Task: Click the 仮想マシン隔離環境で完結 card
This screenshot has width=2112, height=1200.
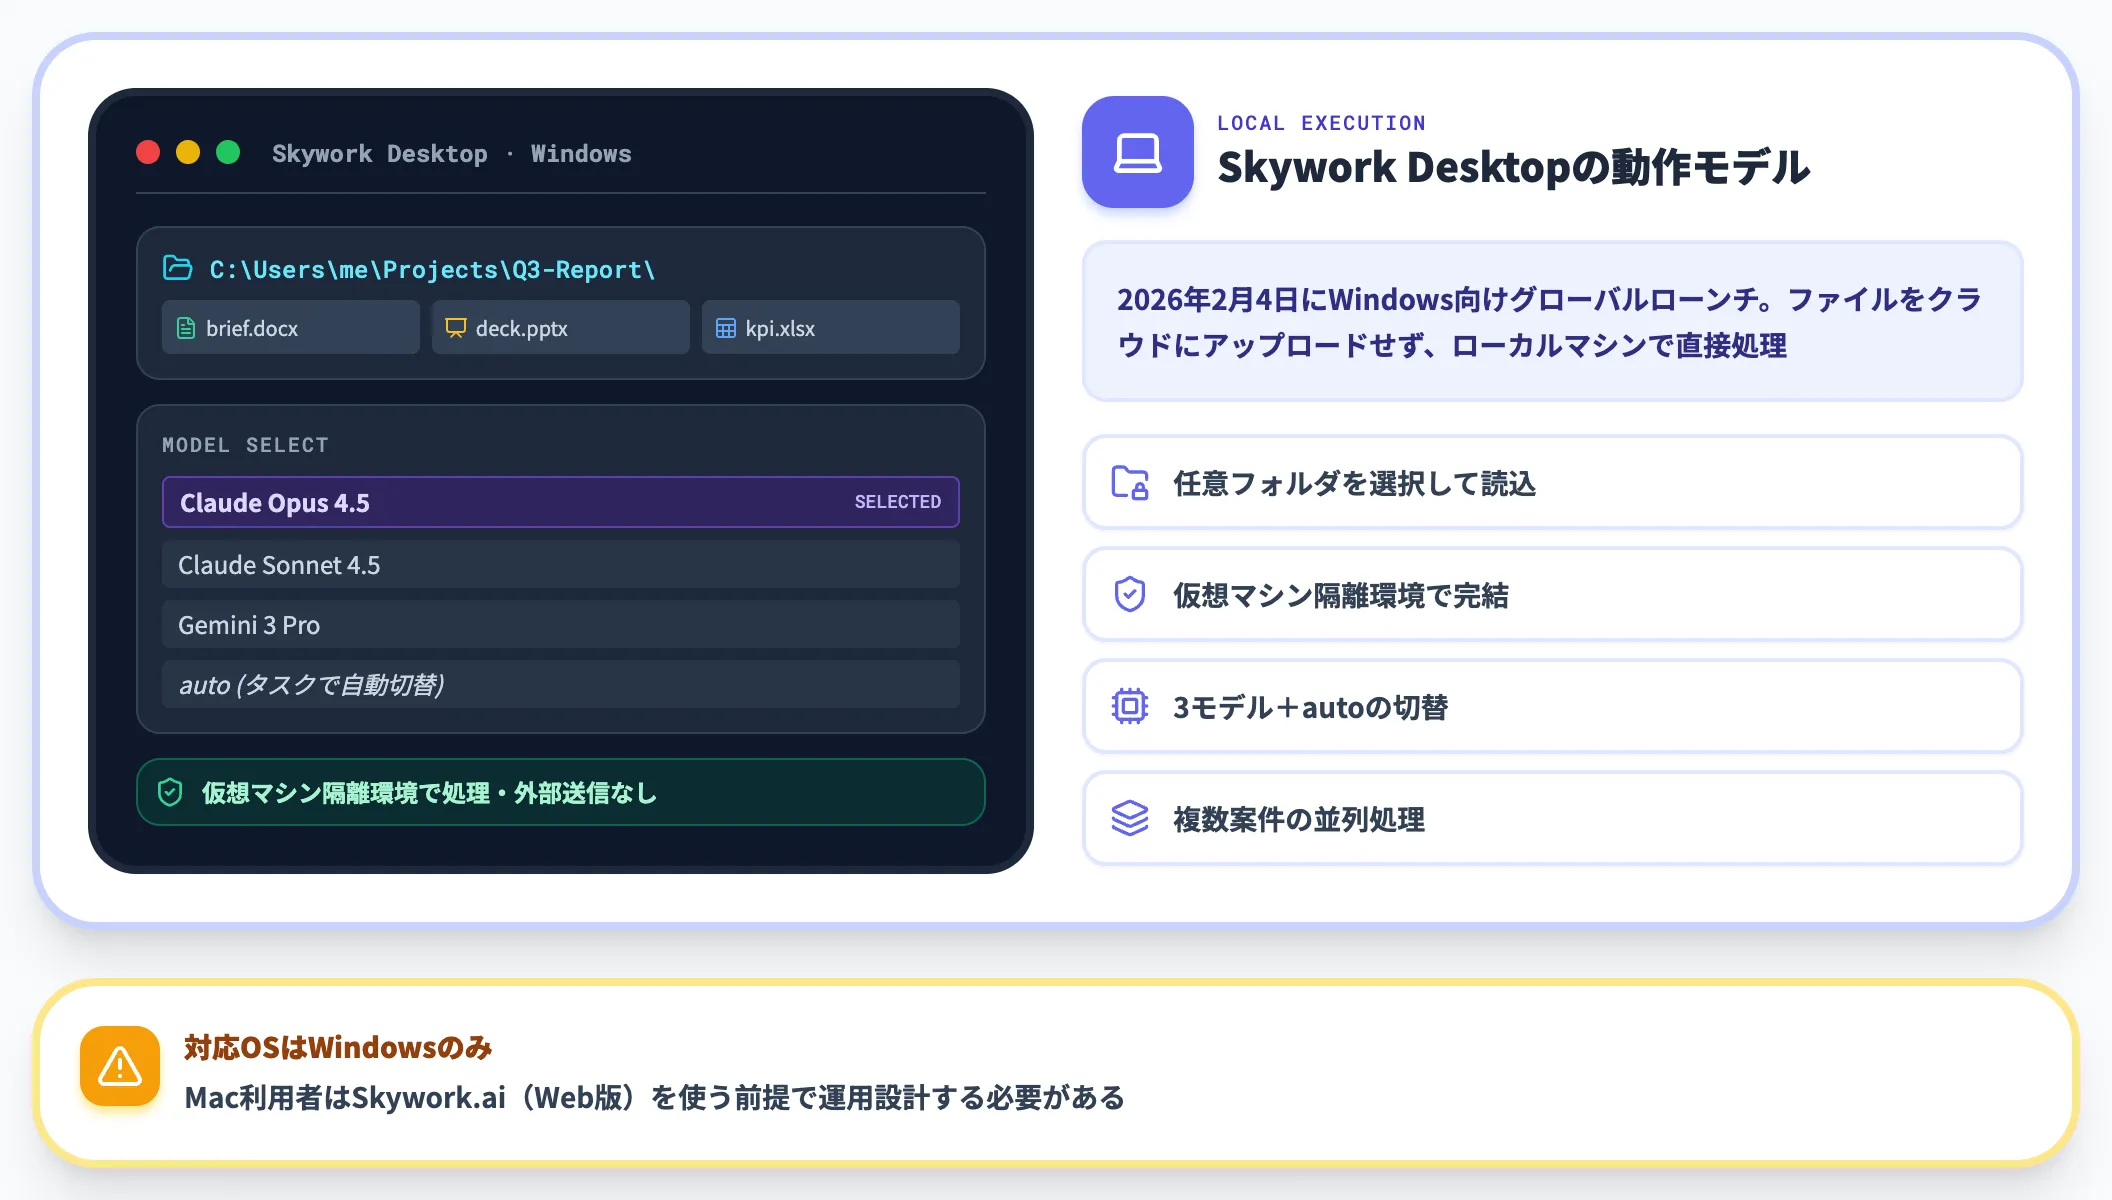Action: click(1553, 595)
